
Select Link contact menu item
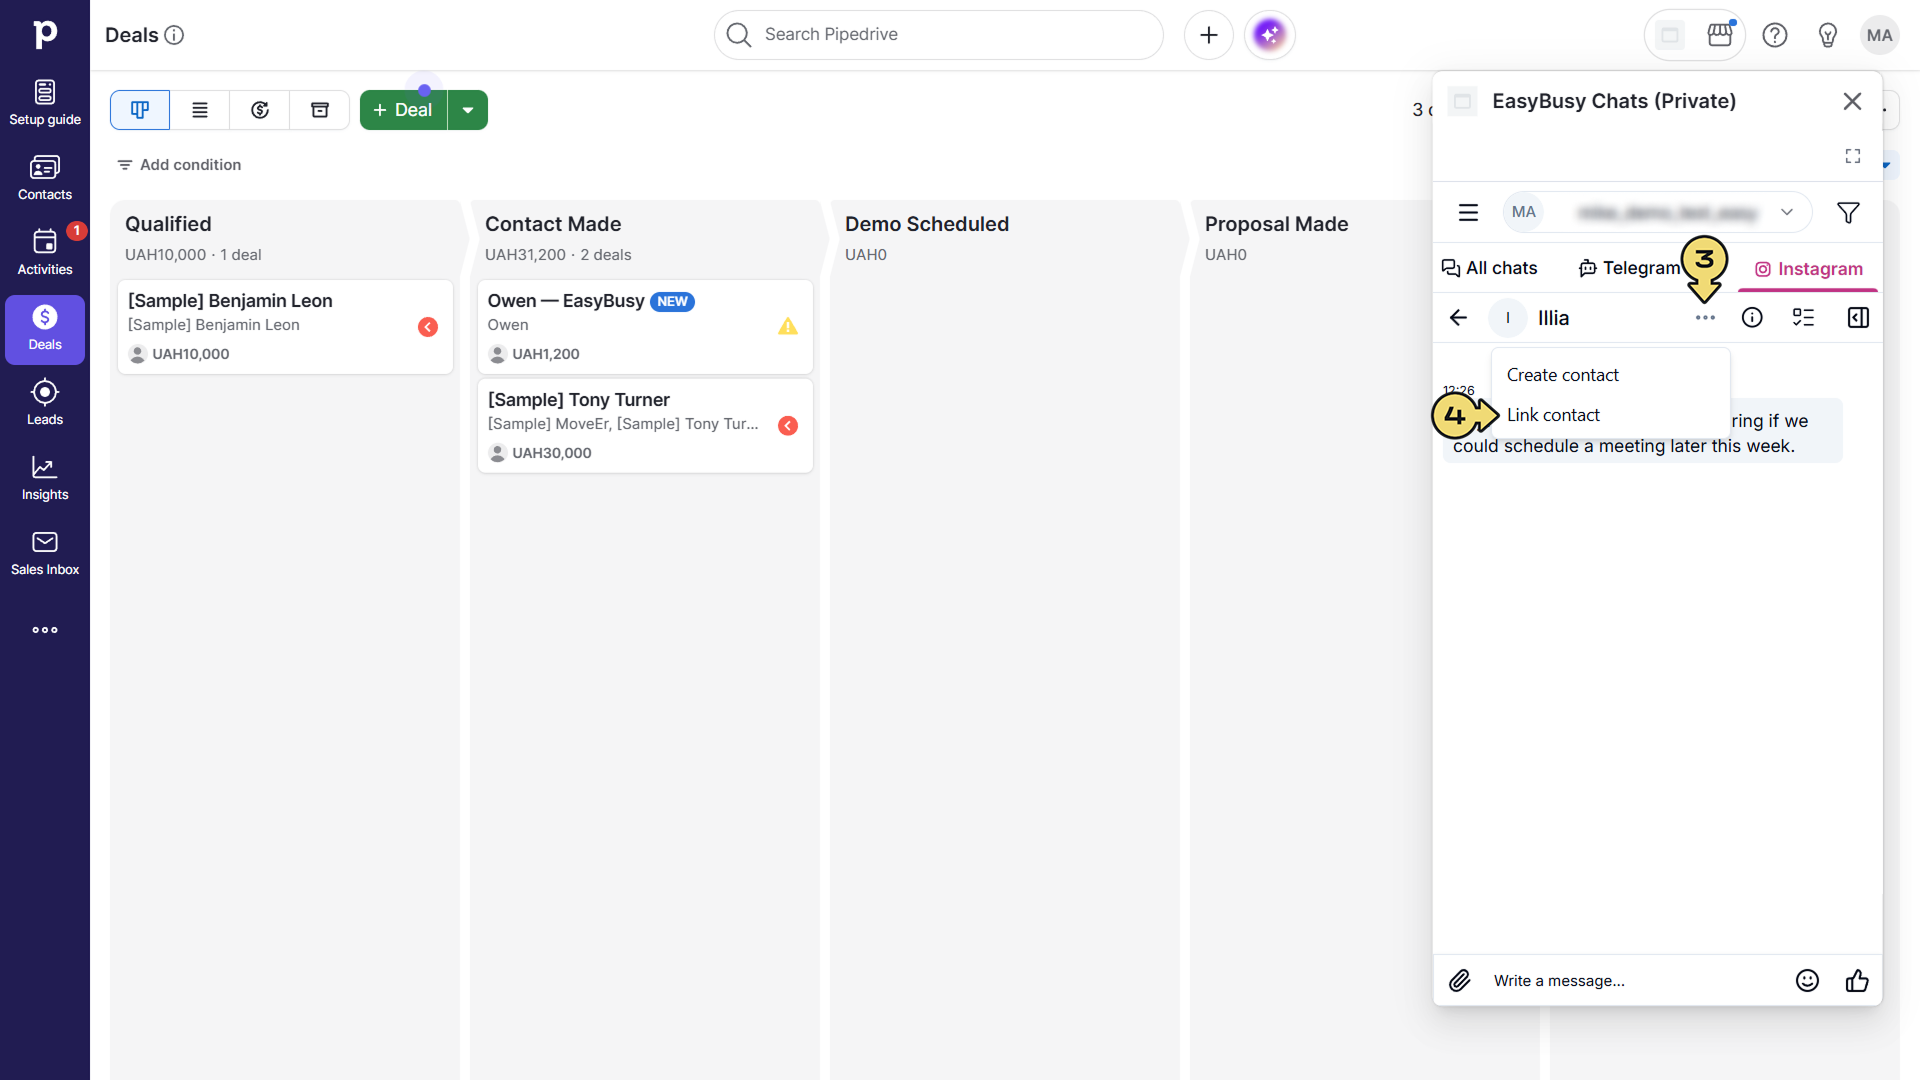point(1610,415)
